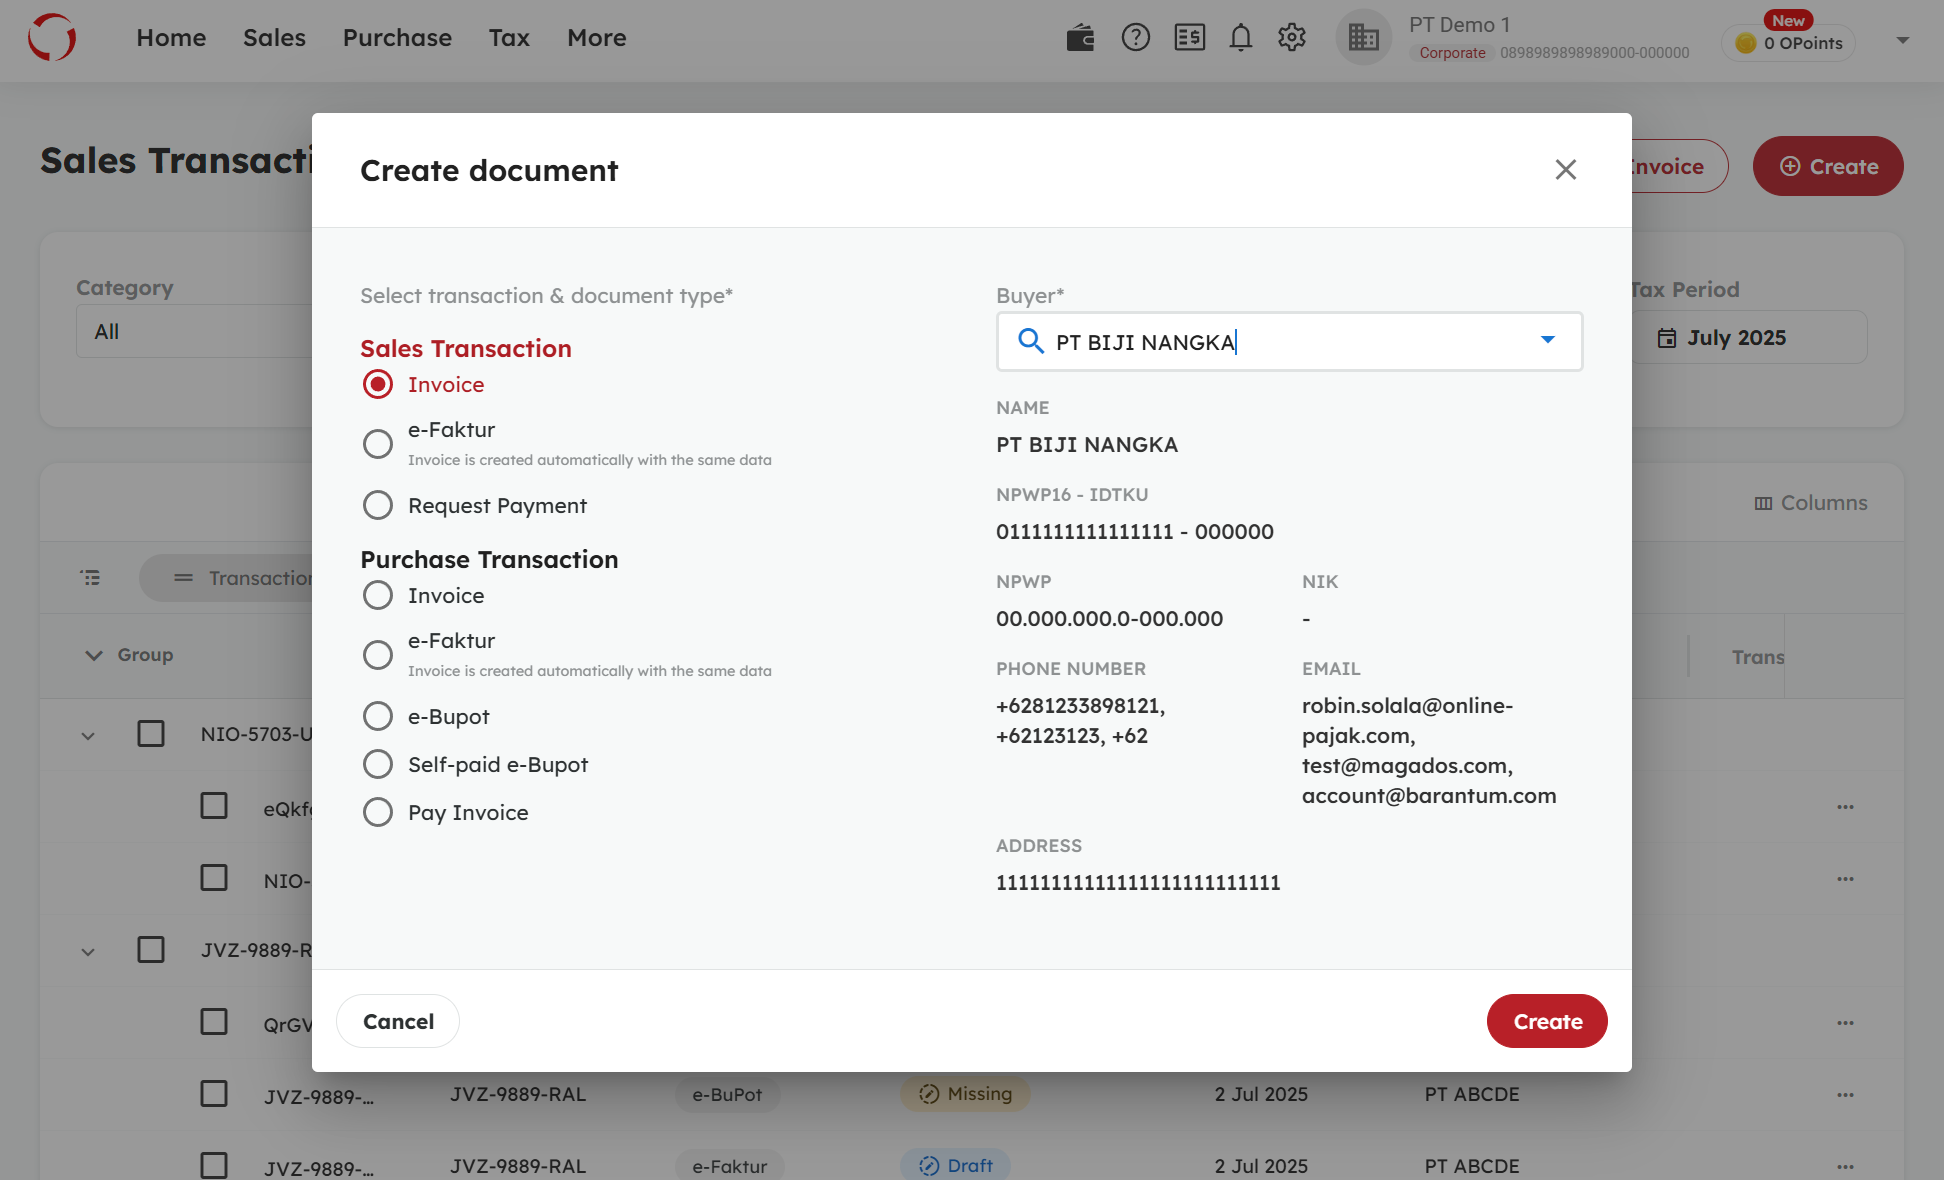Image resolution: width=1944 pixels, height=1180 pixels.
Task: Select Request Payment radio option
Action: pyautogui.click(x=378, y=506)
